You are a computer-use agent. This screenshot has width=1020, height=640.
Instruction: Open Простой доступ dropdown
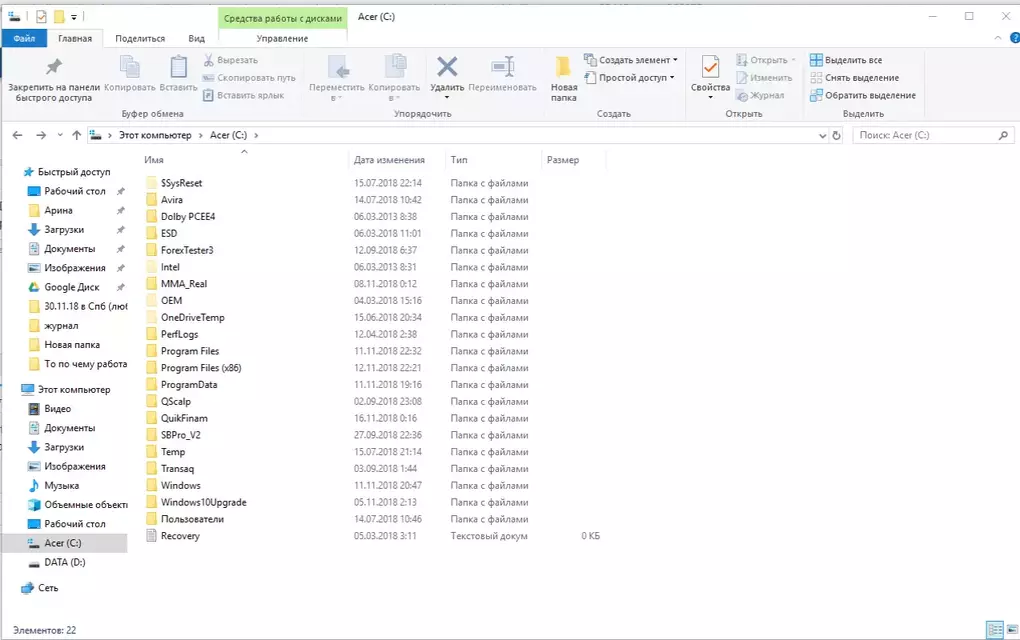click(x=629, y=77)
